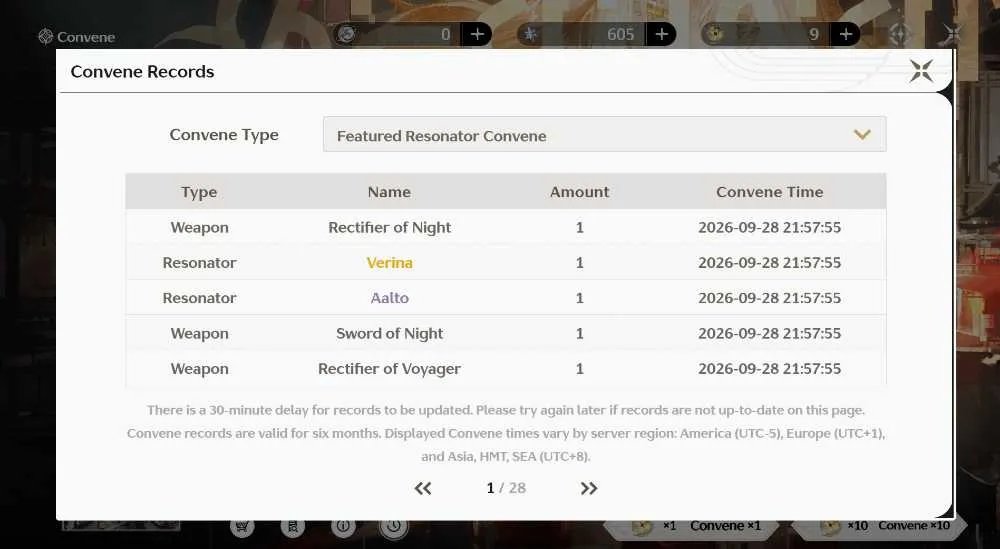The width and height of the screenshot is (1000, 549).
Task: Select the Aalto resonator name
Action: (x=390, y=298)
